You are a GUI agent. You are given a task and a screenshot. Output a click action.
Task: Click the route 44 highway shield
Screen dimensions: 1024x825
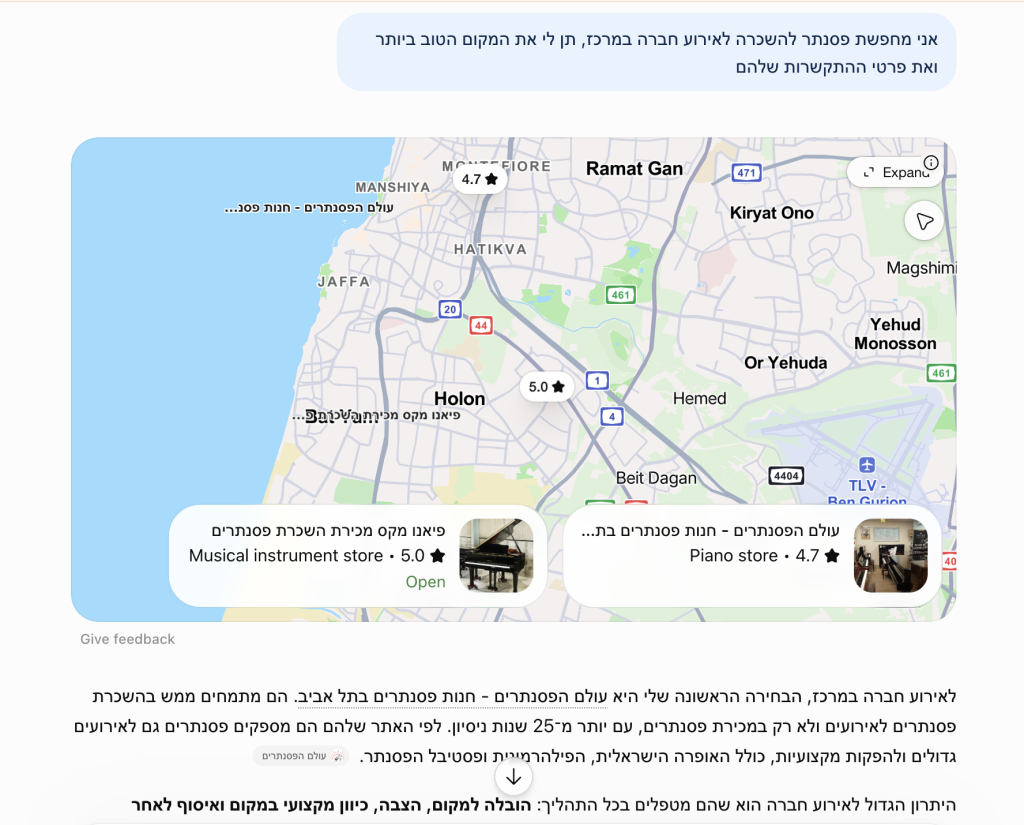[481, 325]
